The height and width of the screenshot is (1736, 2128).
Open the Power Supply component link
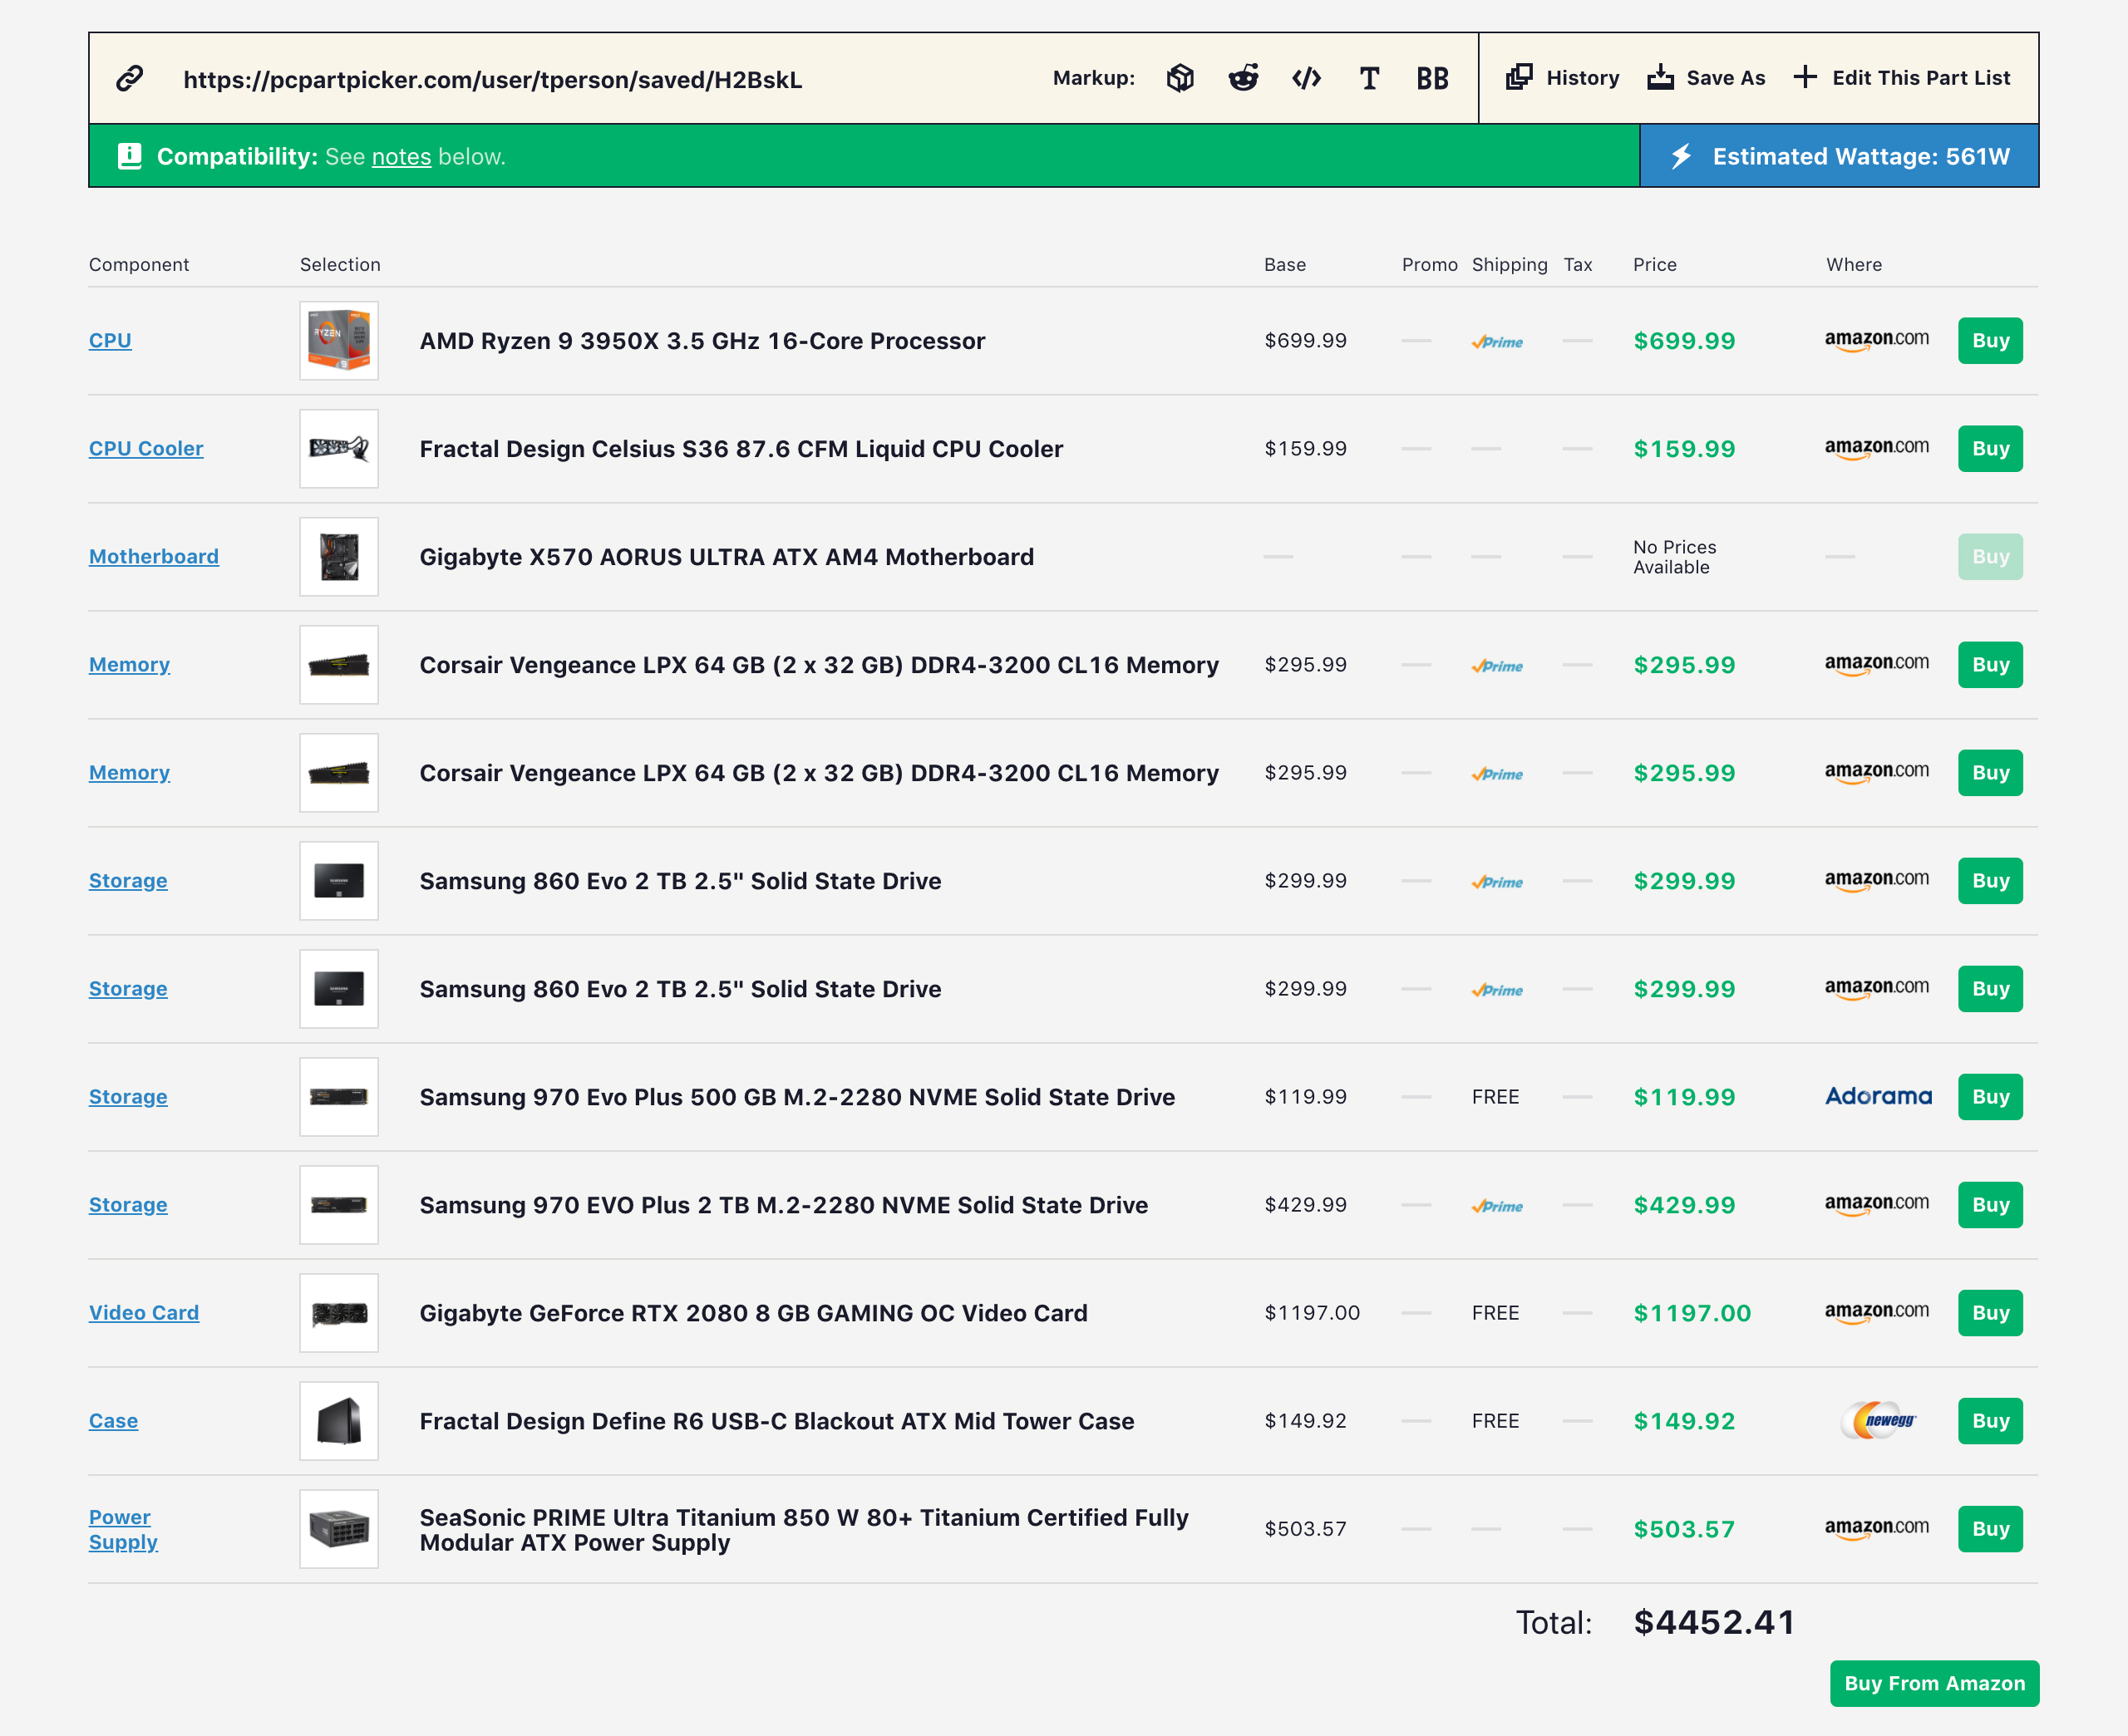pos(123,1529)
